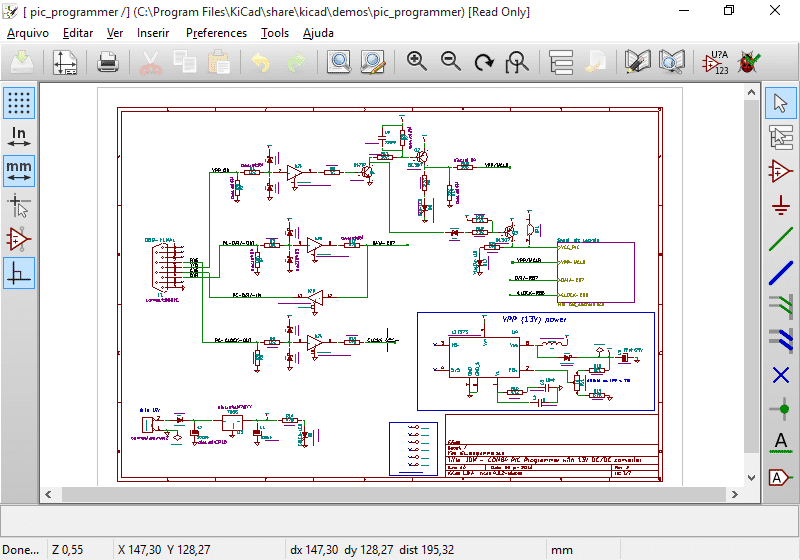Run the electrical rules check ladybug
The image size is (800, 560).
click(x=747, y=62)
